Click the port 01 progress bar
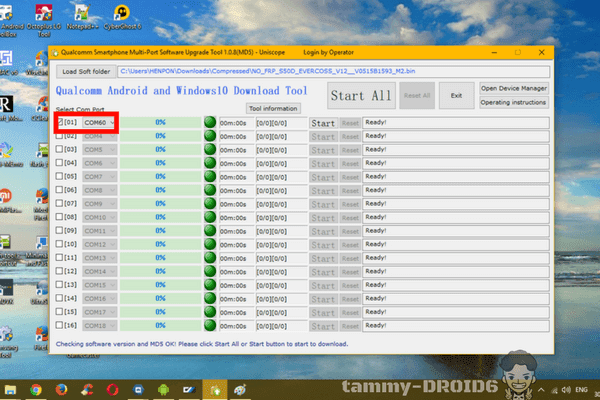The width and height of the screenshot is (600, 400). tap(161, 122)
